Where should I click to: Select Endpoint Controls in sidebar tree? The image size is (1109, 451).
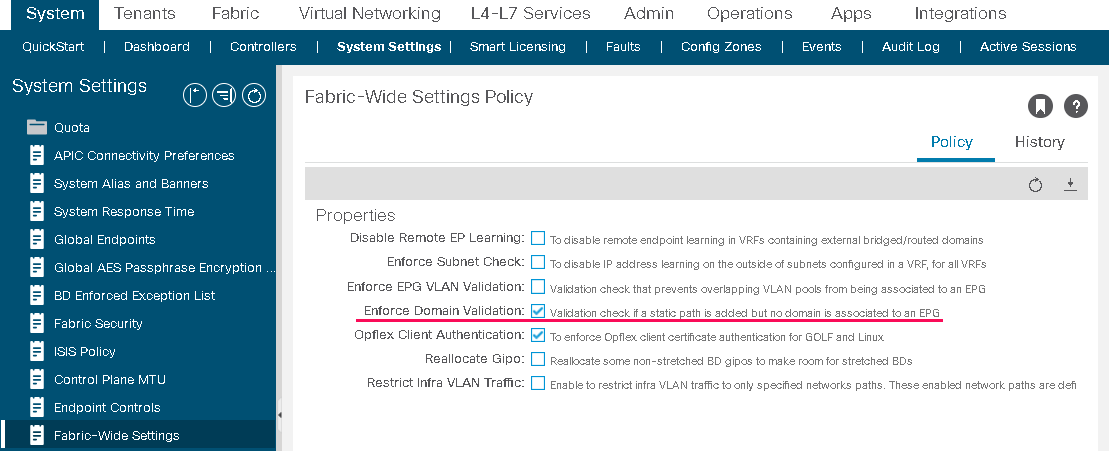click(x=108, y=408)
